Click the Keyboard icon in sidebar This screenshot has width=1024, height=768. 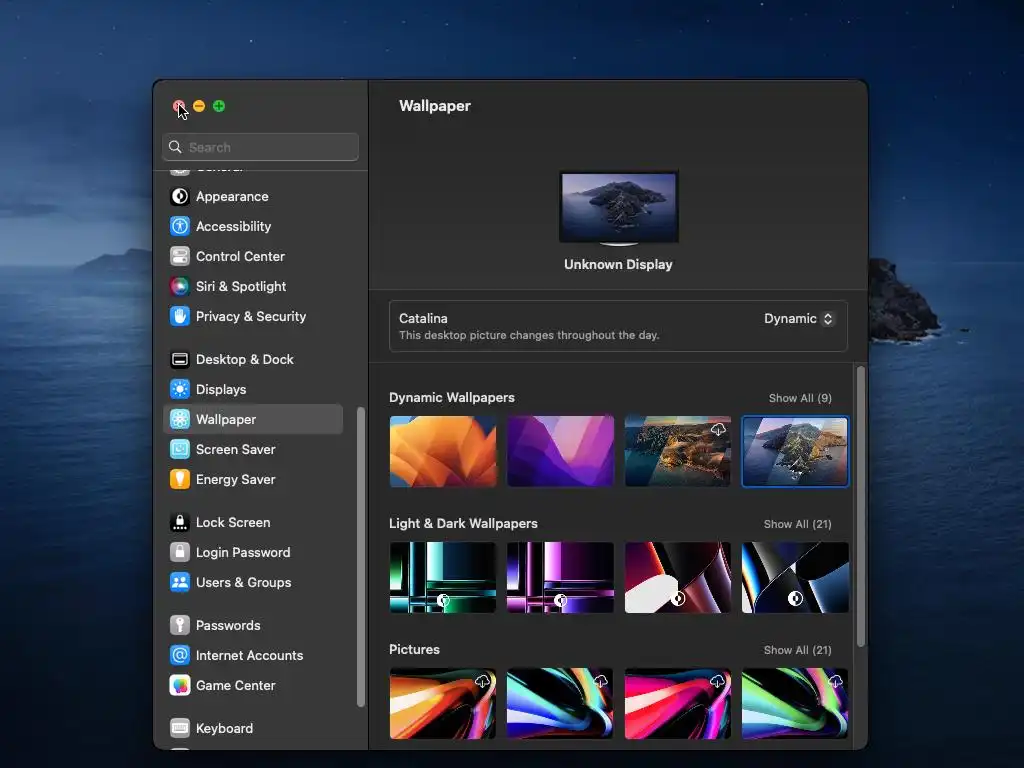pos(180,728)
